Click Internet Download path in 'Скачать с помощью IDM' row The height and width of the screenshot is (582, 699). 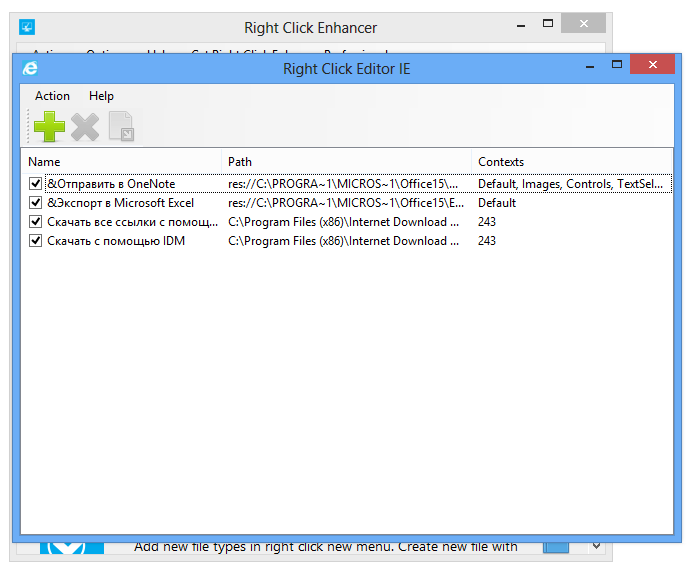tap(343, 241)
